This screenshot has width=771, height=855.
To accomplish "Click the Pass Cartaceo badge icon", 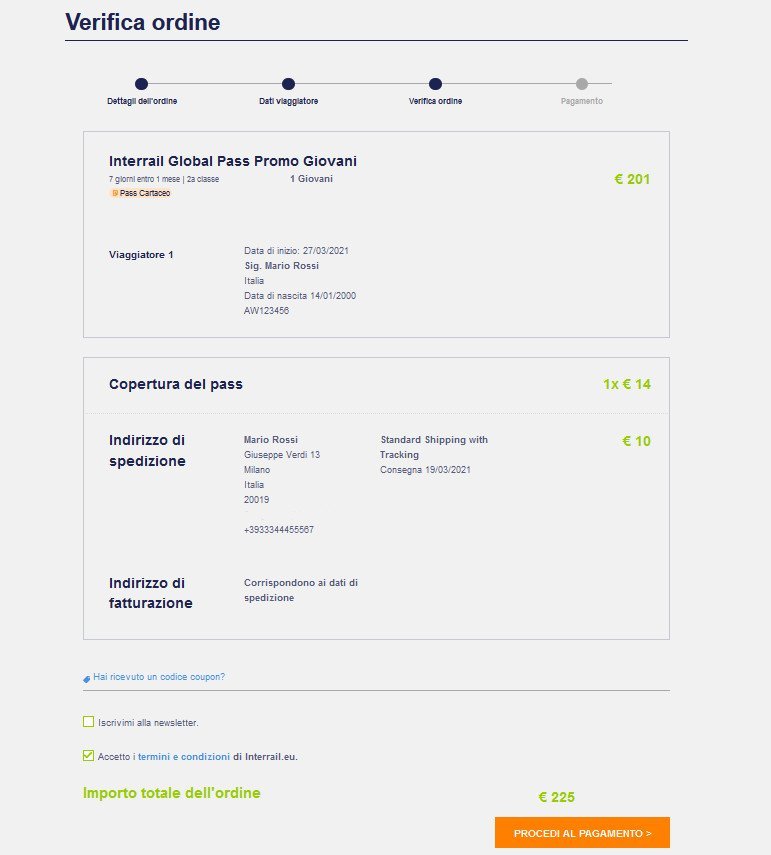I will click(x=115, y=193).
